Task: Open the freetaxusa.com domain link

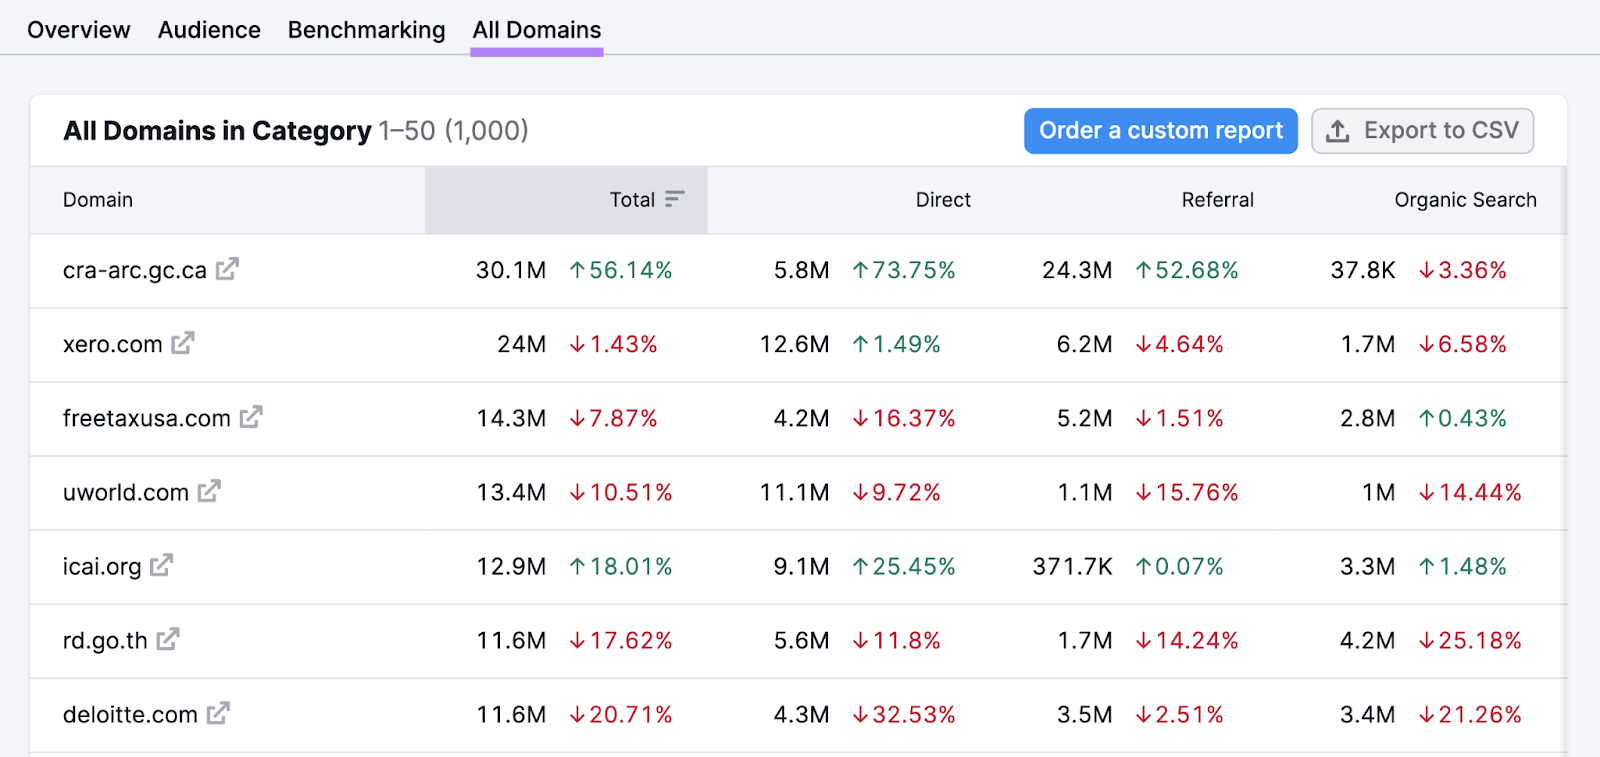Action: [x=147, y=418]
